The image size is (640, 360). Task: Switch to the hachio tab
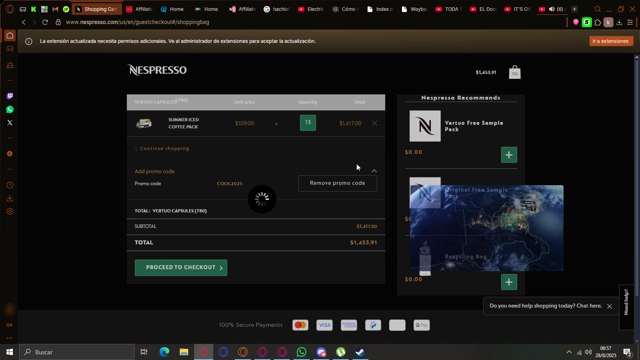tap(276, 9)
